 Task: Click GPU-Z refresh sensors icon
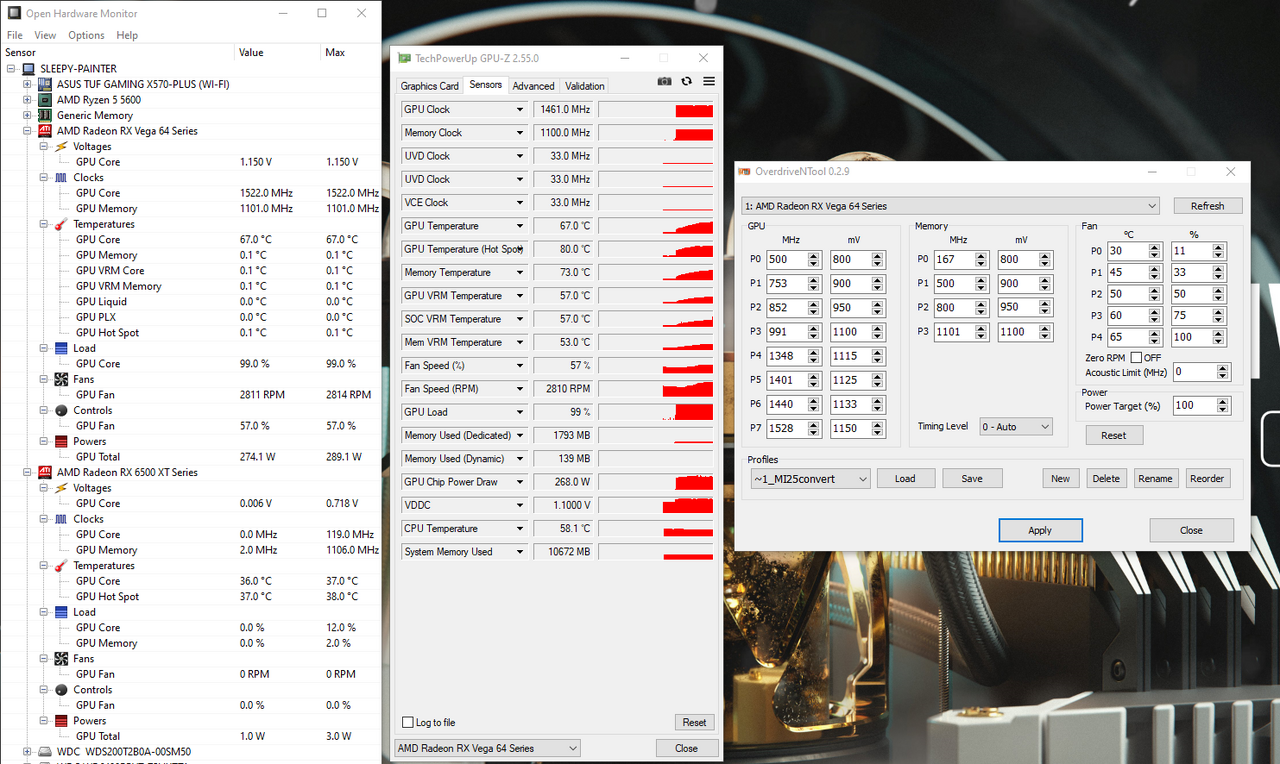[686, 82]
